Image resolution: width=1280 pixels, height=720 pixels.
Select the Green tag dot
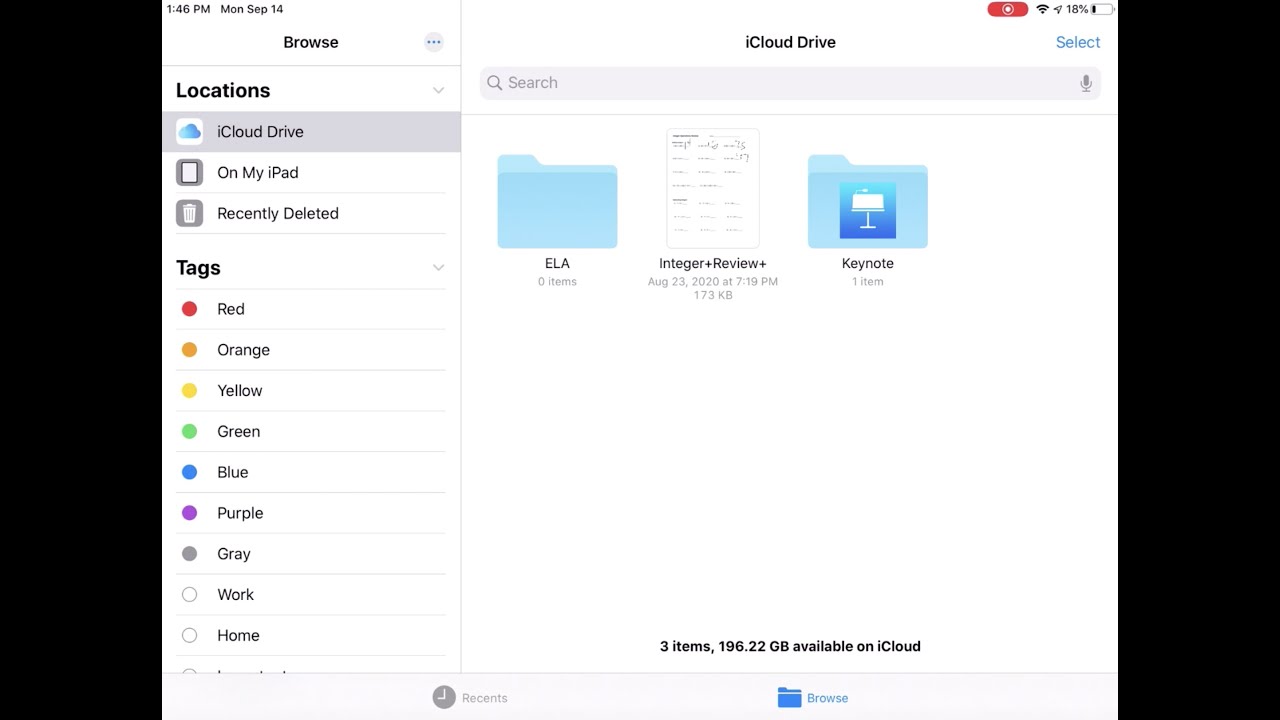[189, 432]
